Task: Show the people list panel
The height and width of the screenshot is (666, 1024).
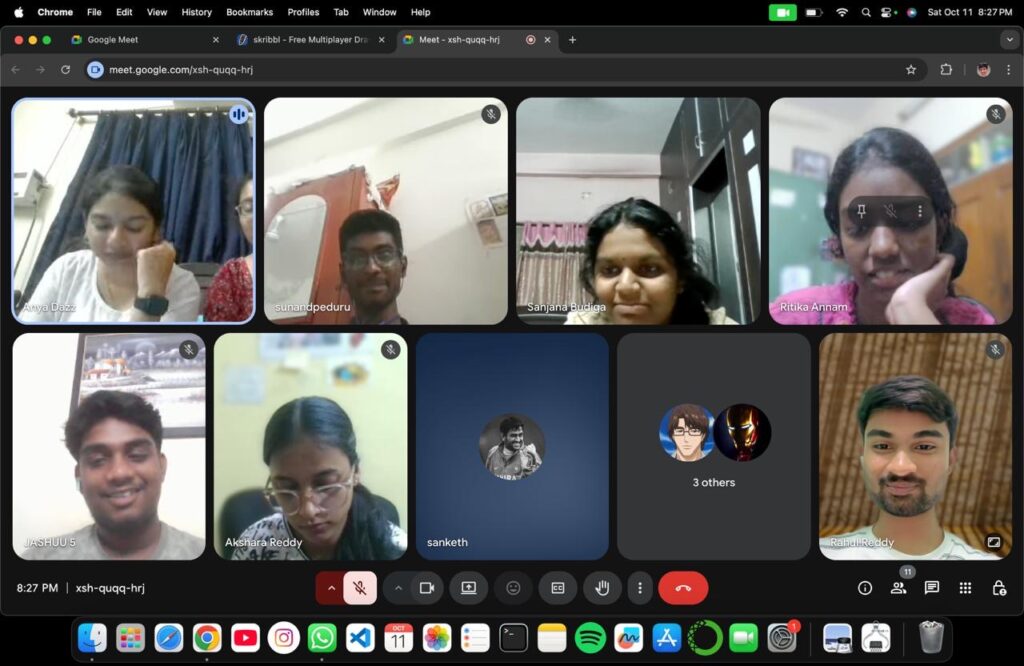Action: coord(898,588)
